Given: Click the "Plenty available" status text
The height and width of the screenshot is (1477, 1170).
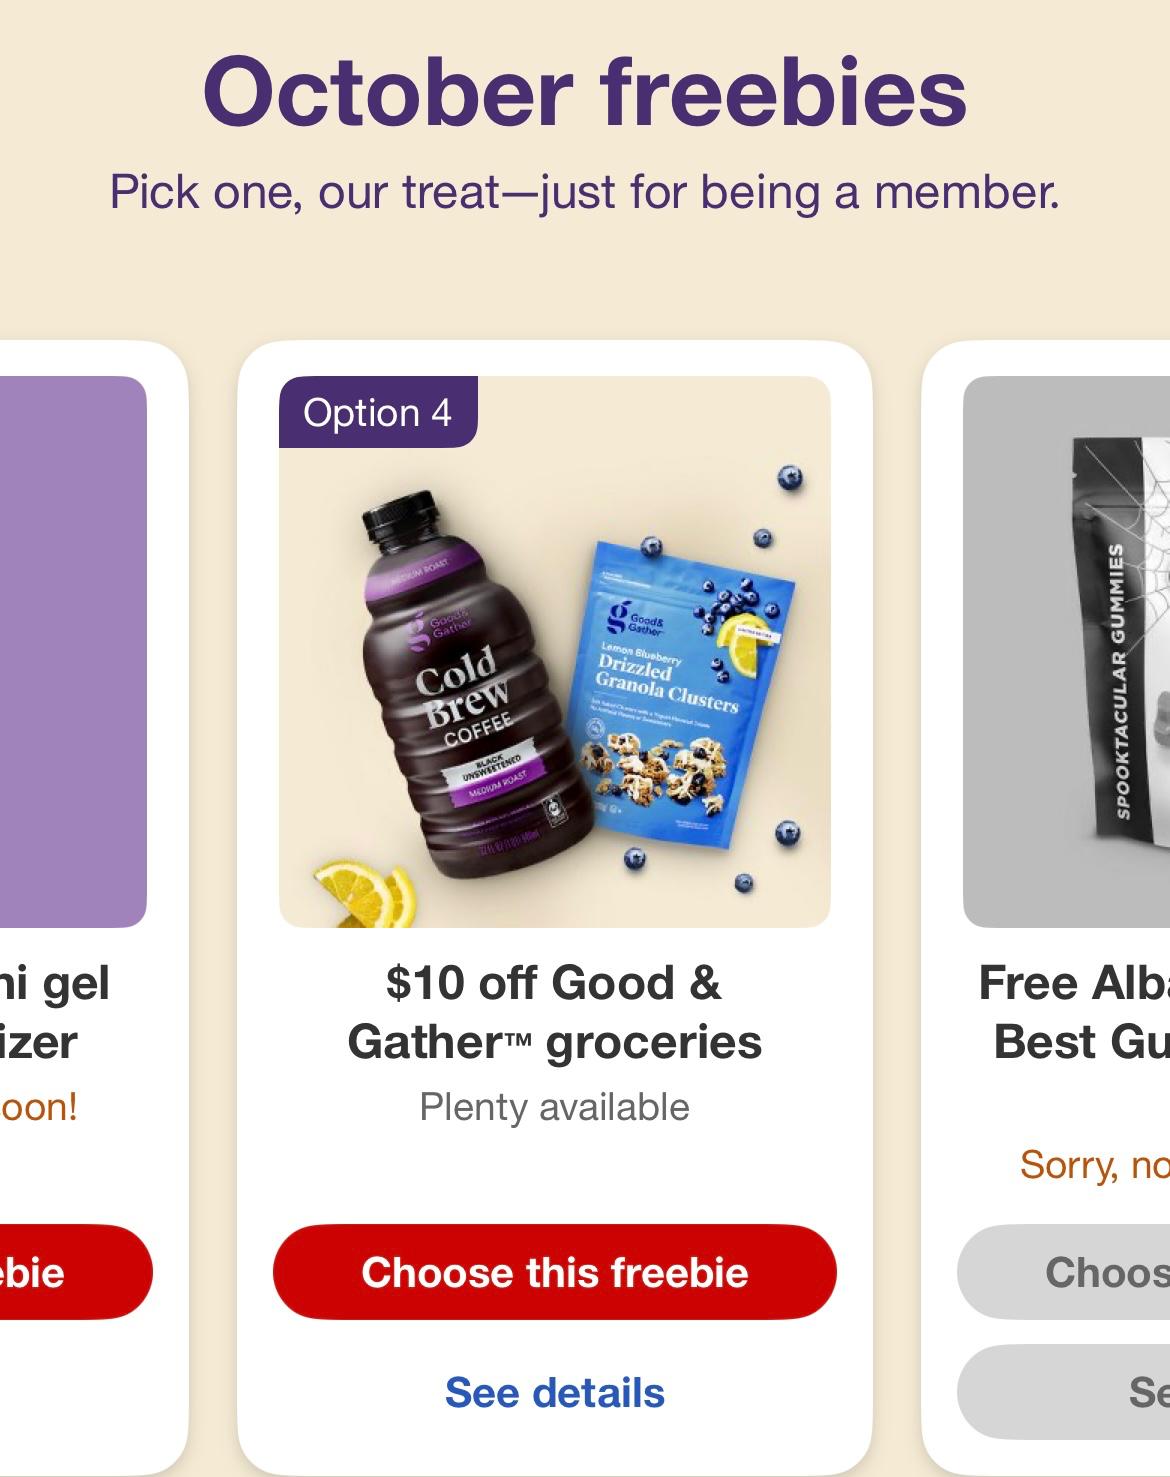Looking at the screenshot, I should [x=554, y=1107].
